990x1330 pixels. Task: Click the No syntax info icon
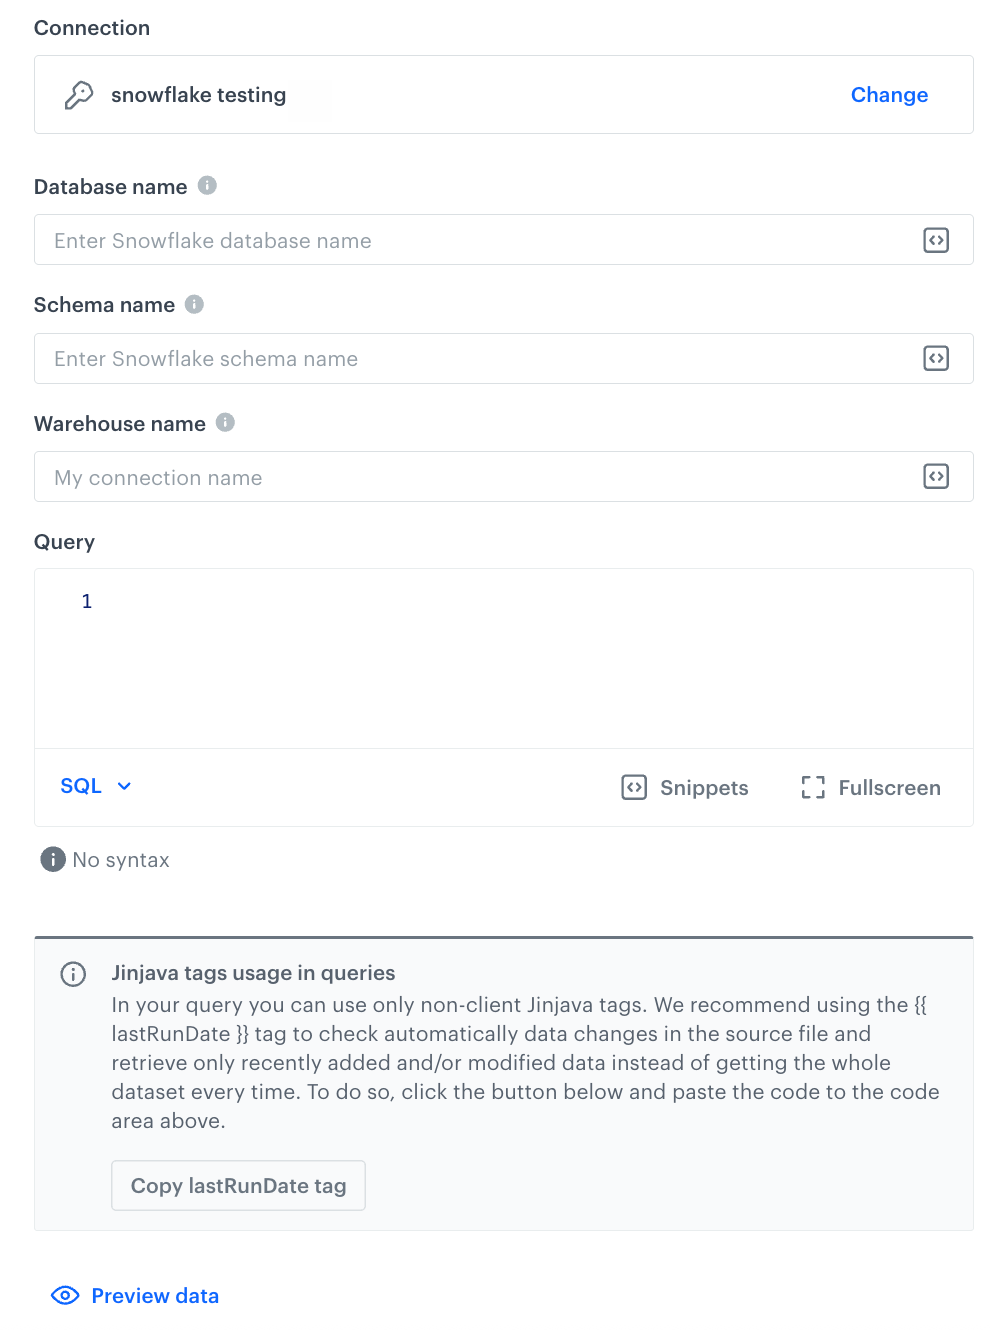click(52, 859)
